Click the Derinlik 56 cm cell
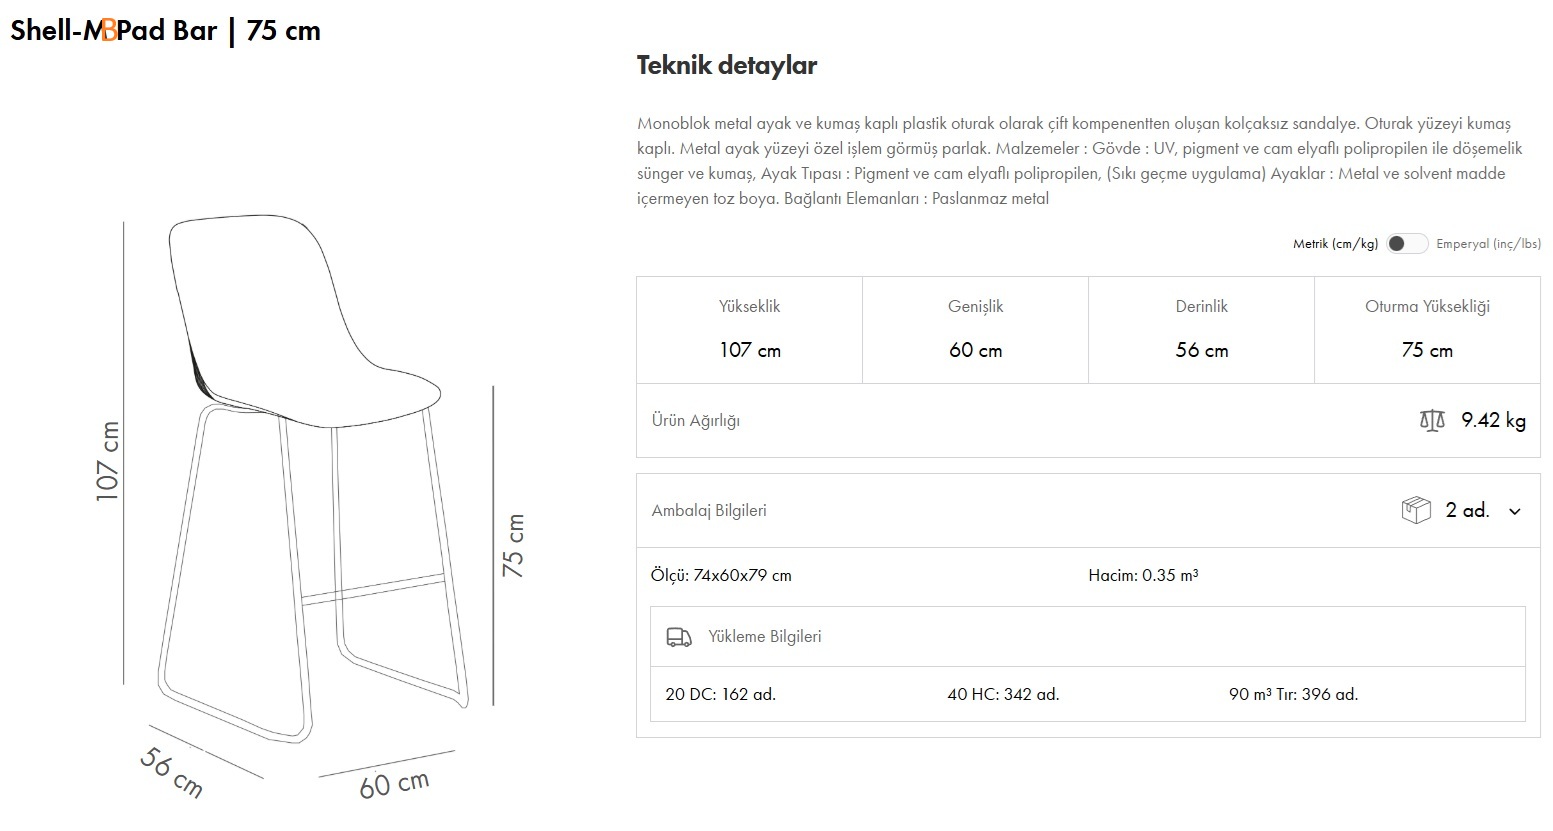This screenshot has width=1553, height=831. coord(1201,330)
